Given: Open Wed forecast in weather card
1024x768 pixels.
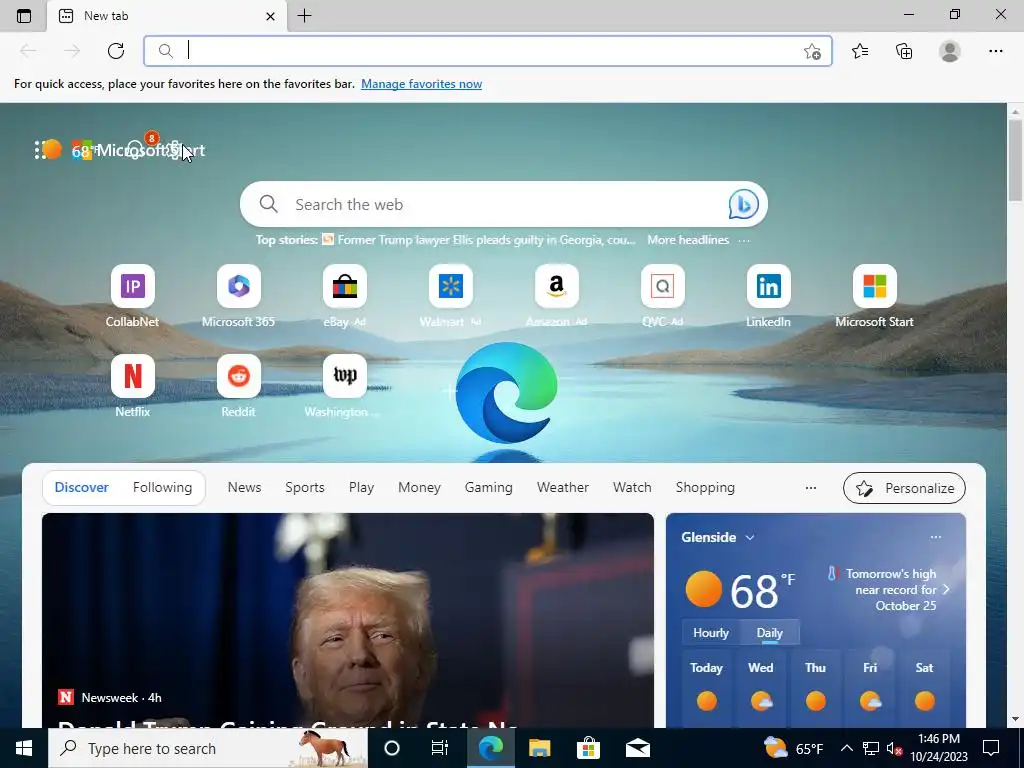Looking at the screenshot, I should pos(761,689).
